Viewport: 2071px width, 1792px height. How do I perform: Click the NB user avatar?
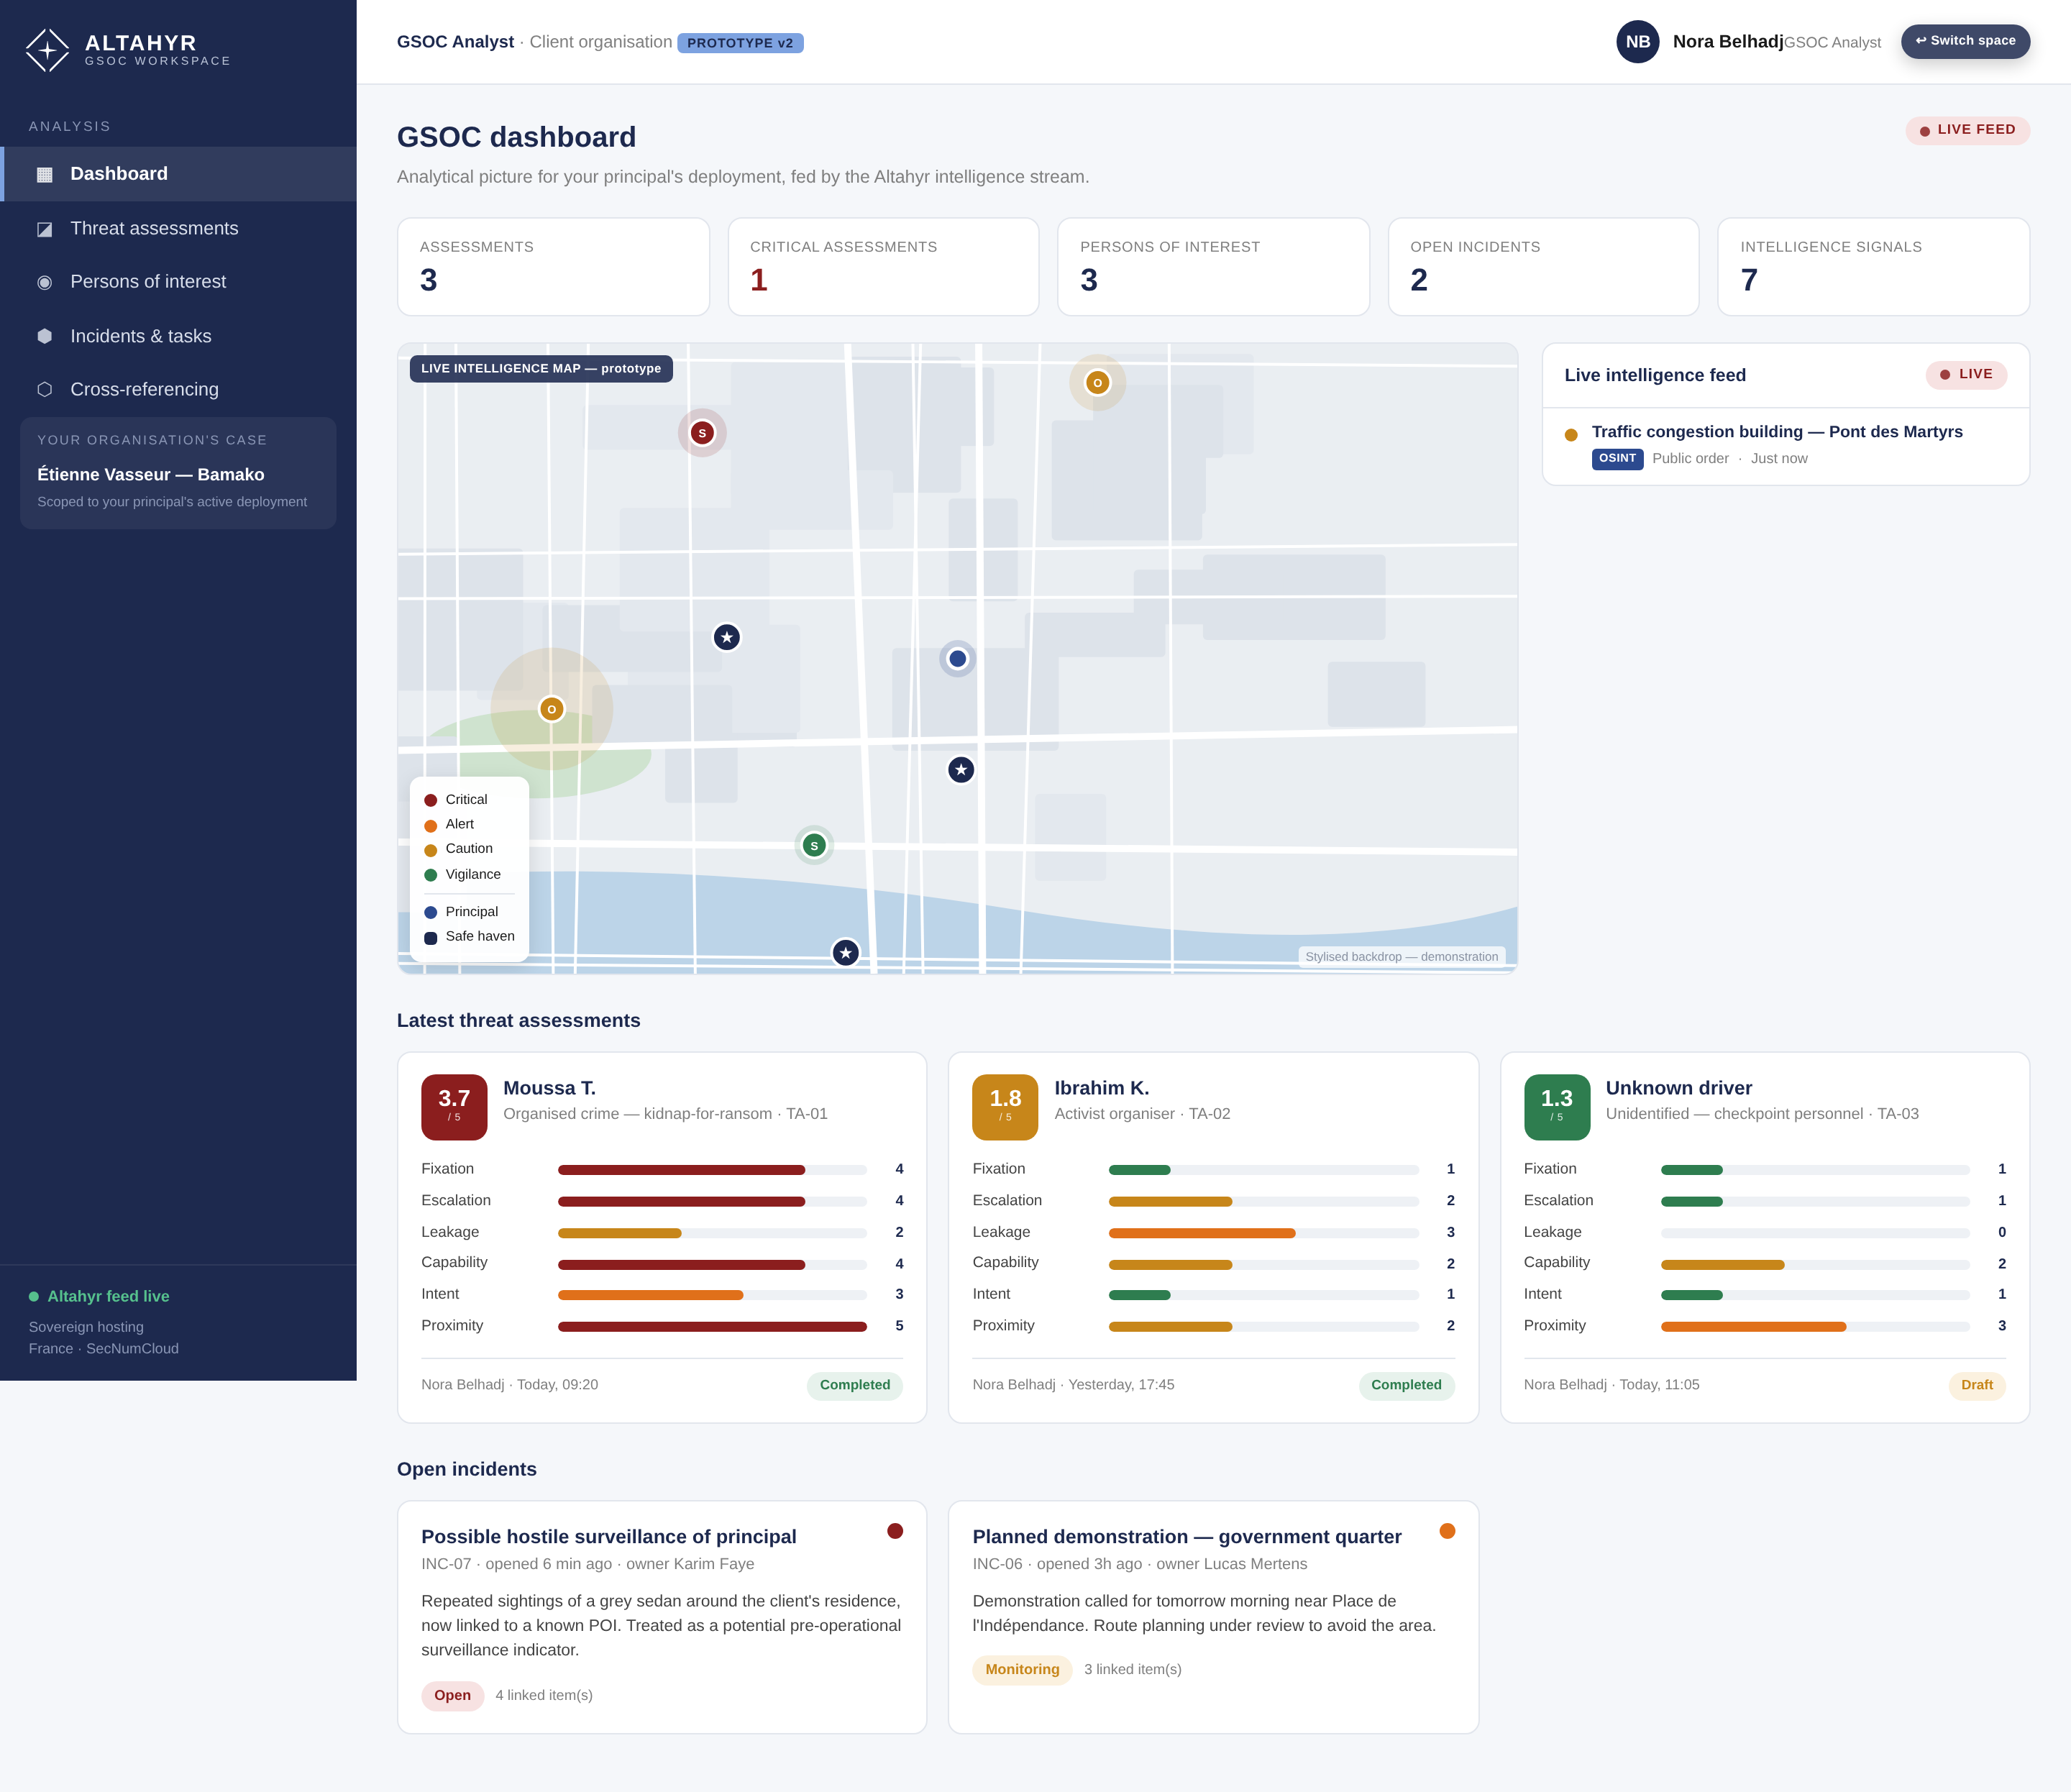[1637, 42]
